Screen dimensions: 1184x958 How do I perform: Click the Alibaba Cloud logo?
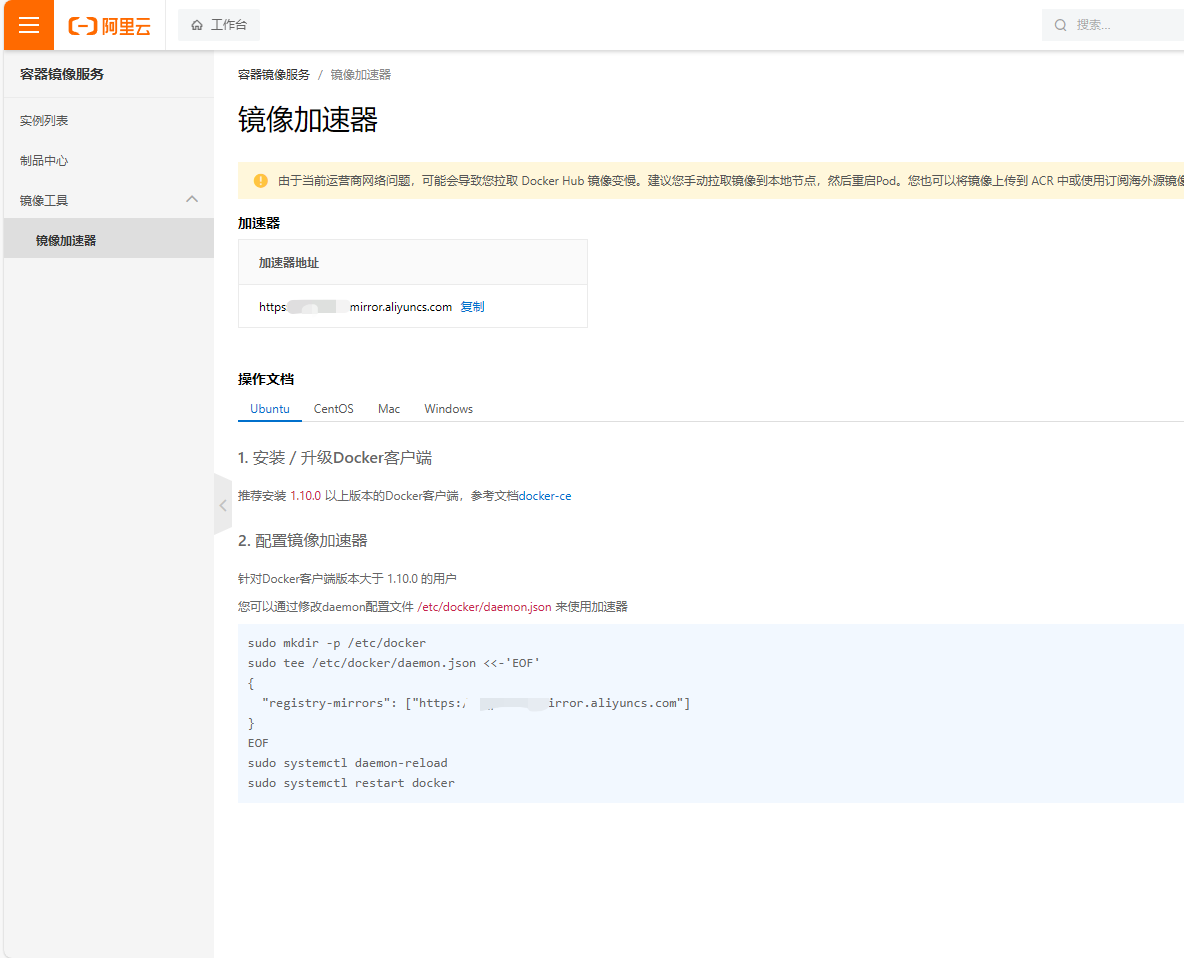tap(109, 26)
